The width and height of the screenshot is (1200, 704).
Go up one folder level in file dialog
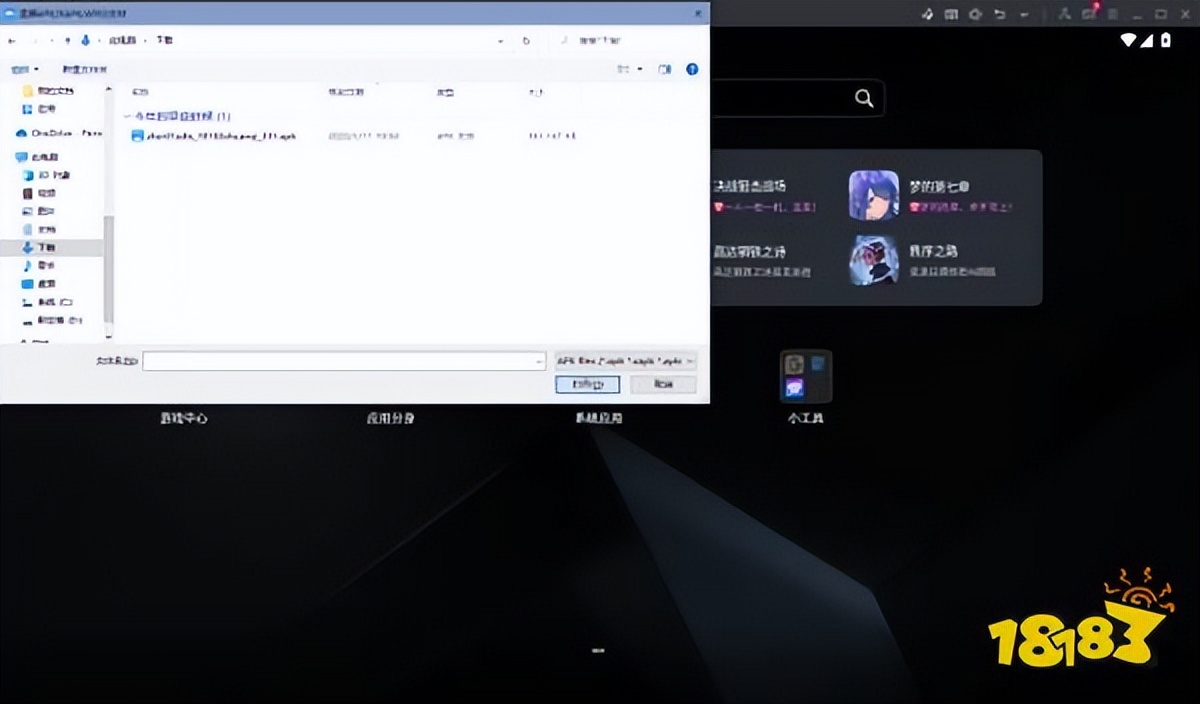[67, 40]
